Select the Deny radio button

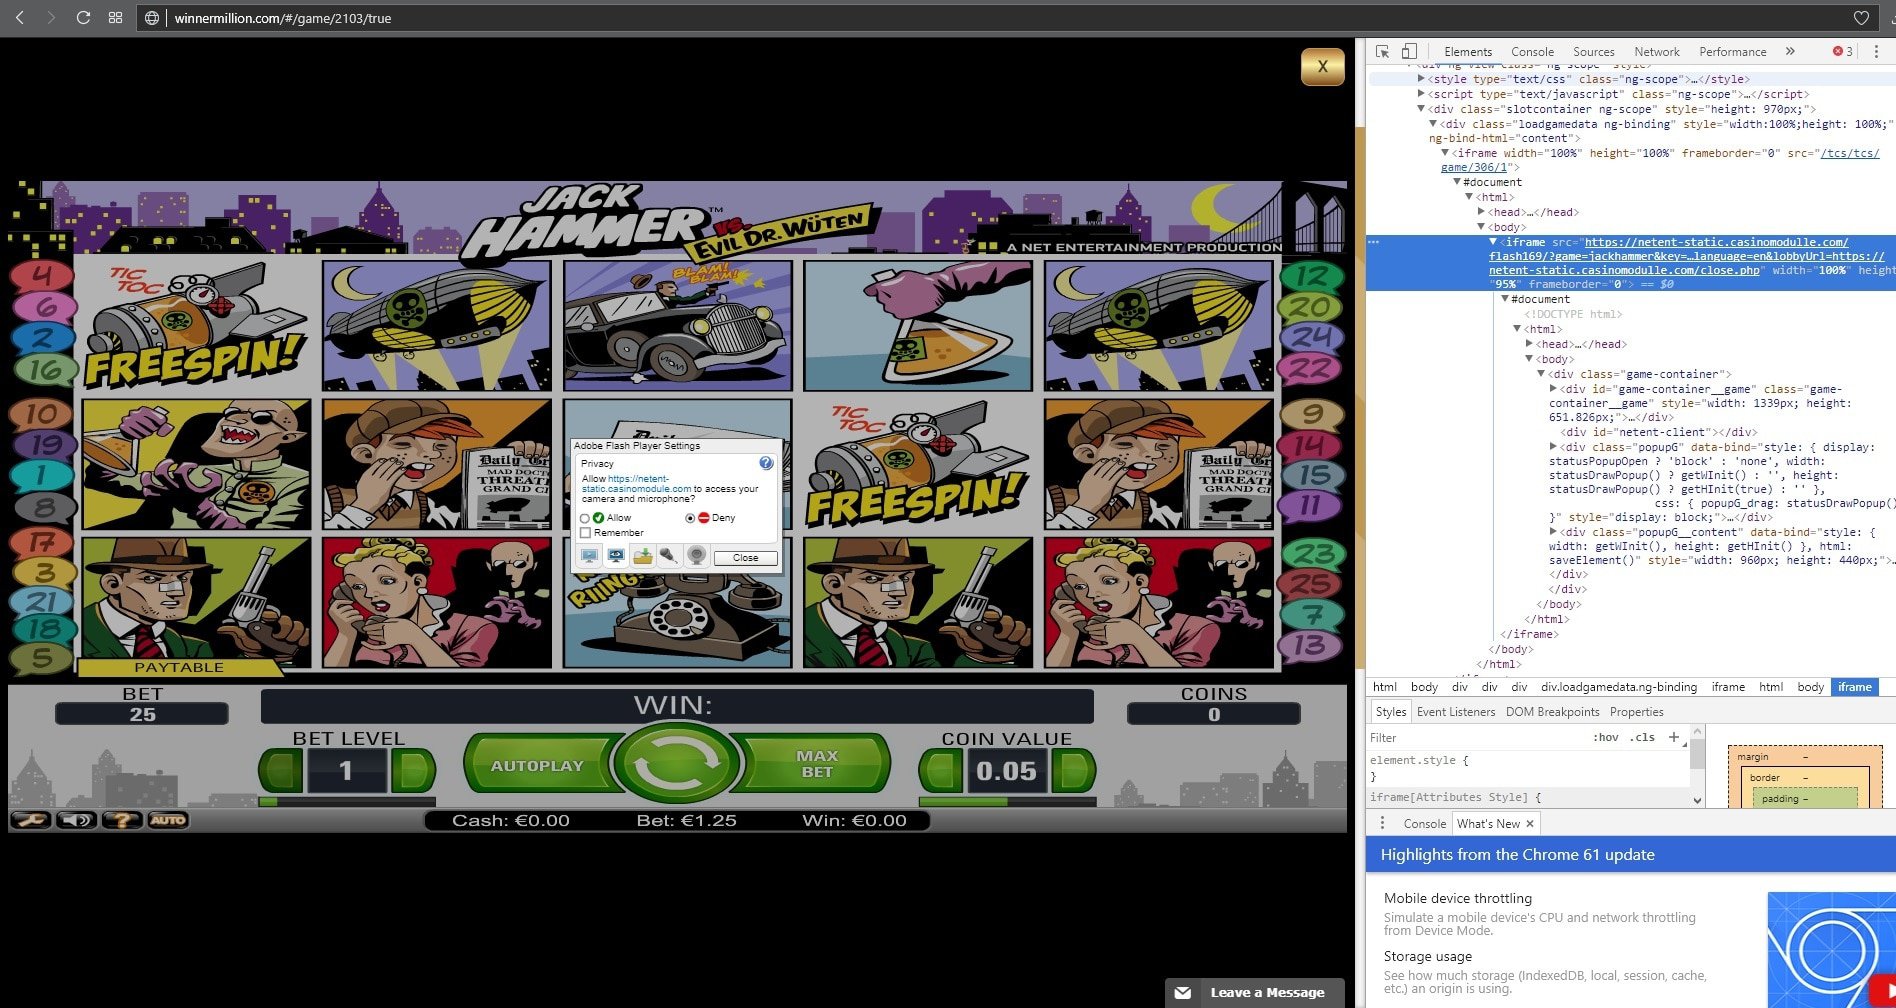pyautogui.click(x=690, y=518)
